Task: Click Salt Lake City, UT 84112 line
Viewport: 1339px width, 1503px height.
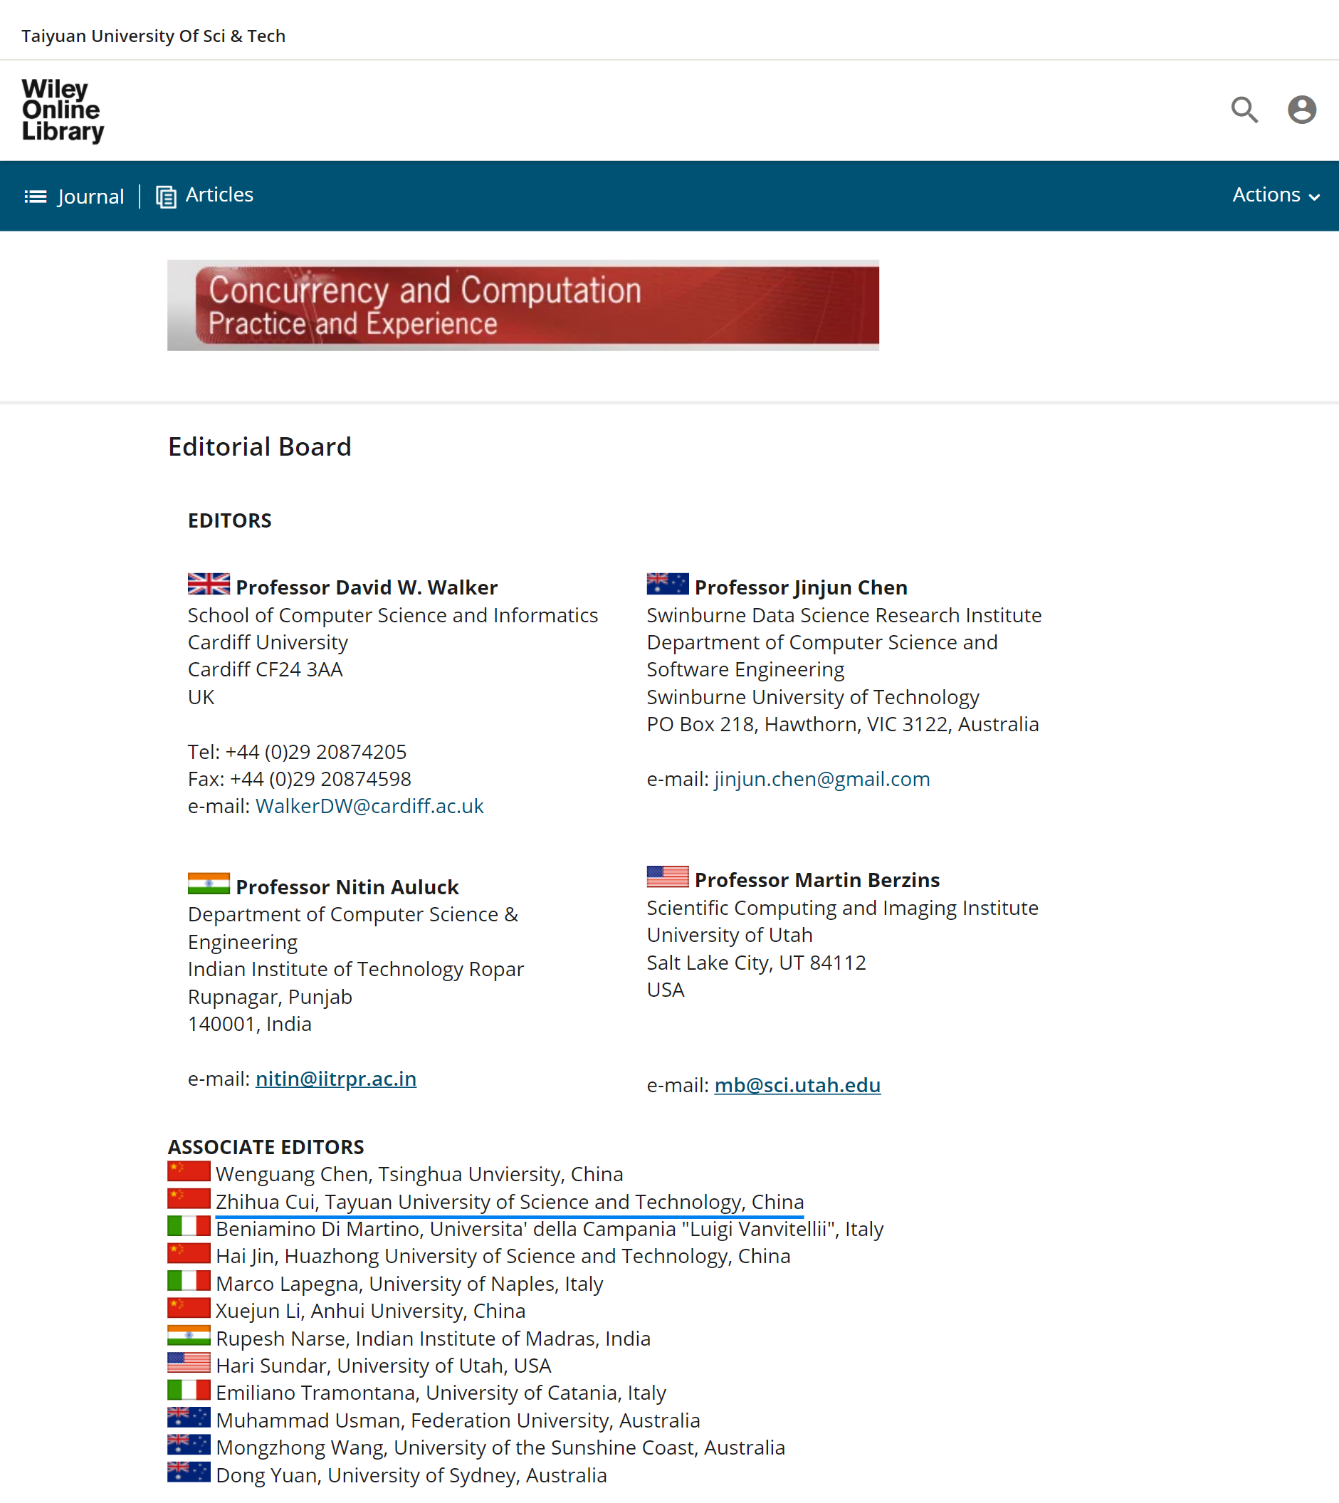Action: [x=757, y=963]
